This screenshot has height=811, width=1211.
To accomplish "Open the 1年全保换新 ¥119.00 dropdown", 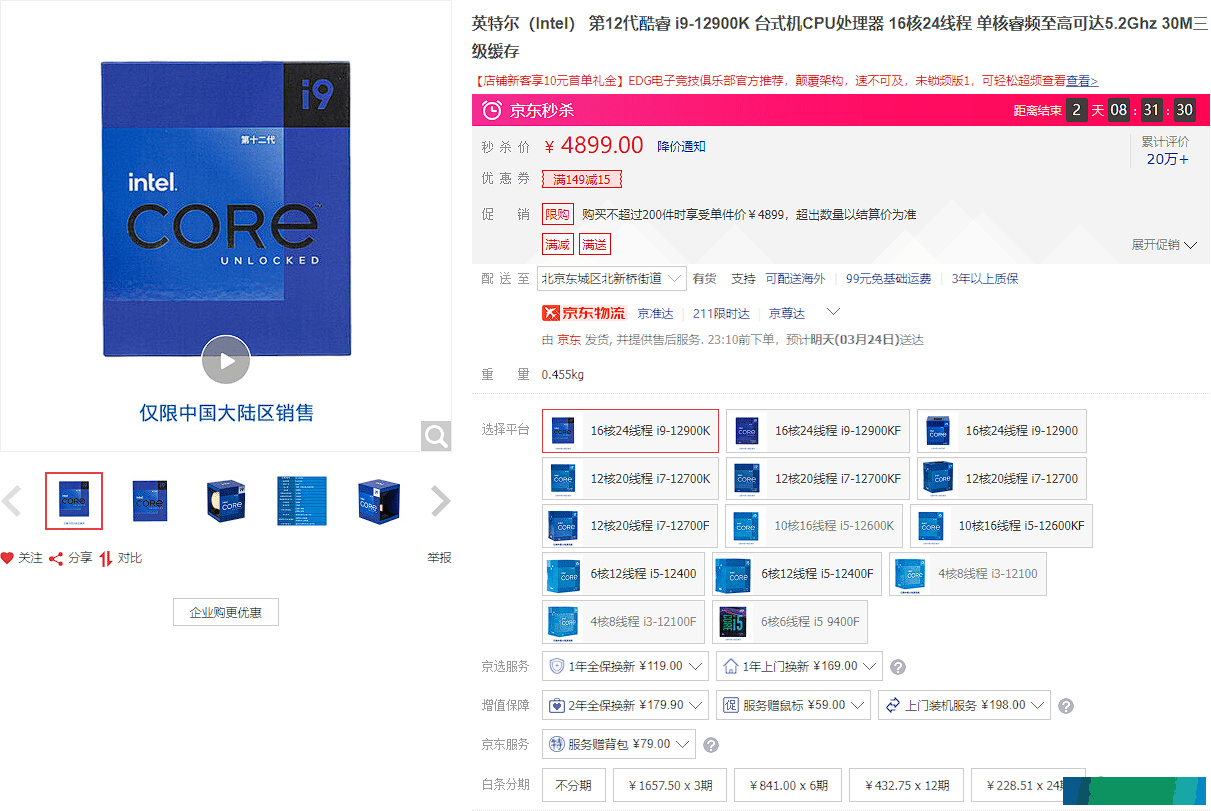I will pos(625,666).
